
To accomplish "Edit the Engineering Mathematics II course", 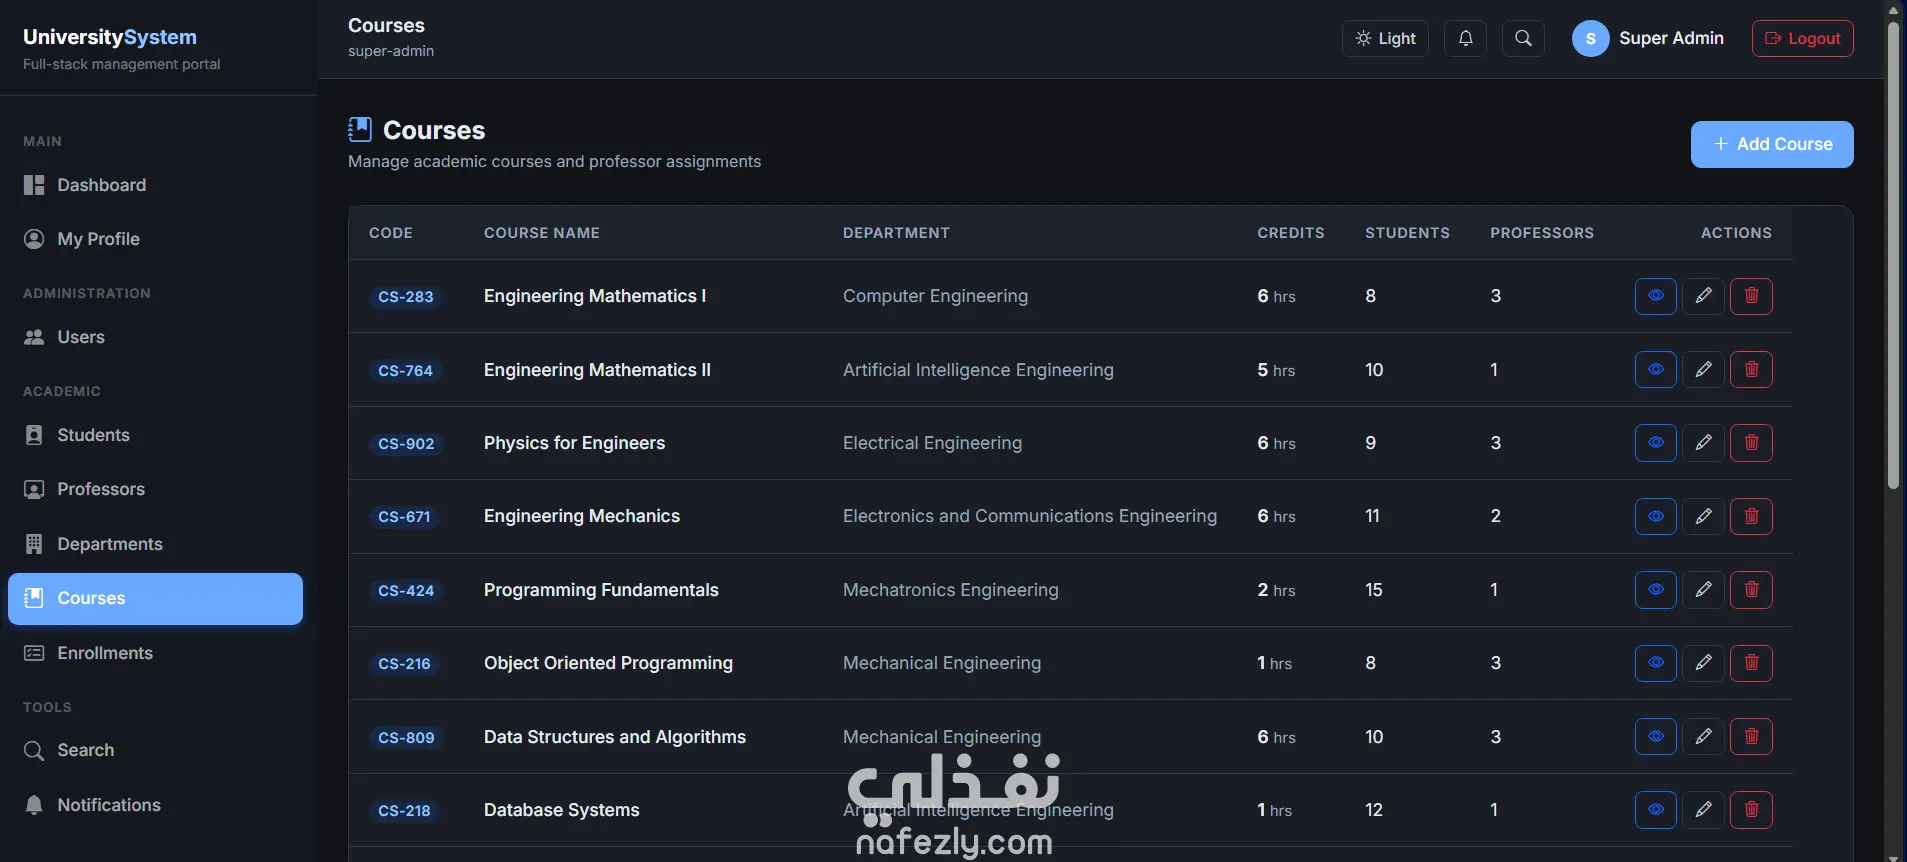I will point(1703,370).
